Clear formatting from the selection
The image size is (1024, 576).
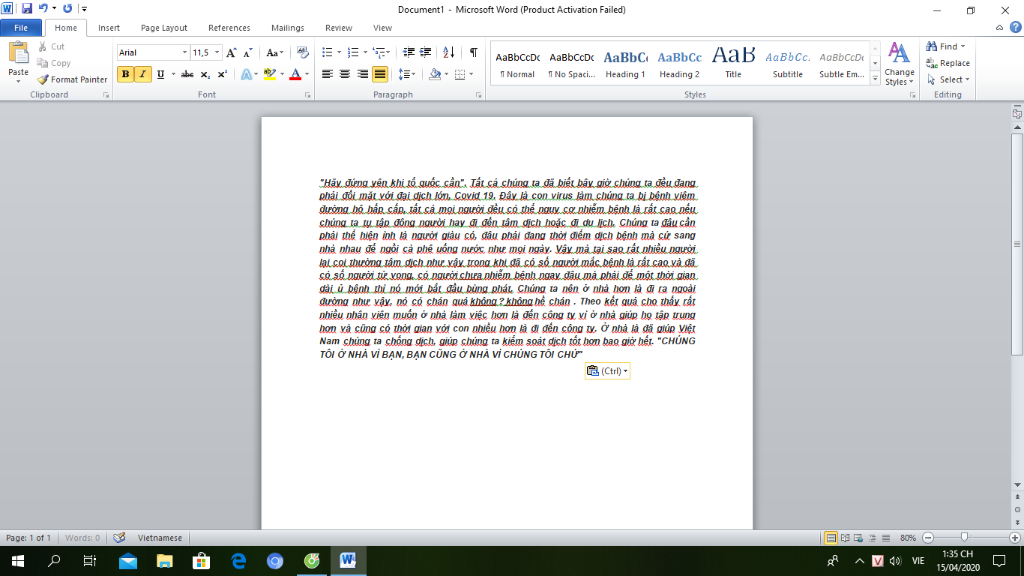click(302, 52)
